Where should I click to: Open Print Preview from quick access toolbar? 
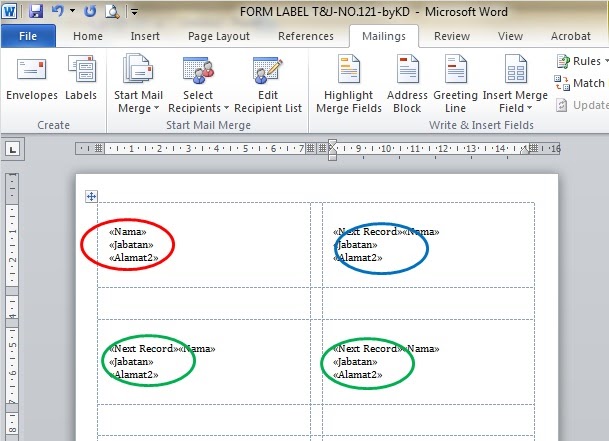112,11
